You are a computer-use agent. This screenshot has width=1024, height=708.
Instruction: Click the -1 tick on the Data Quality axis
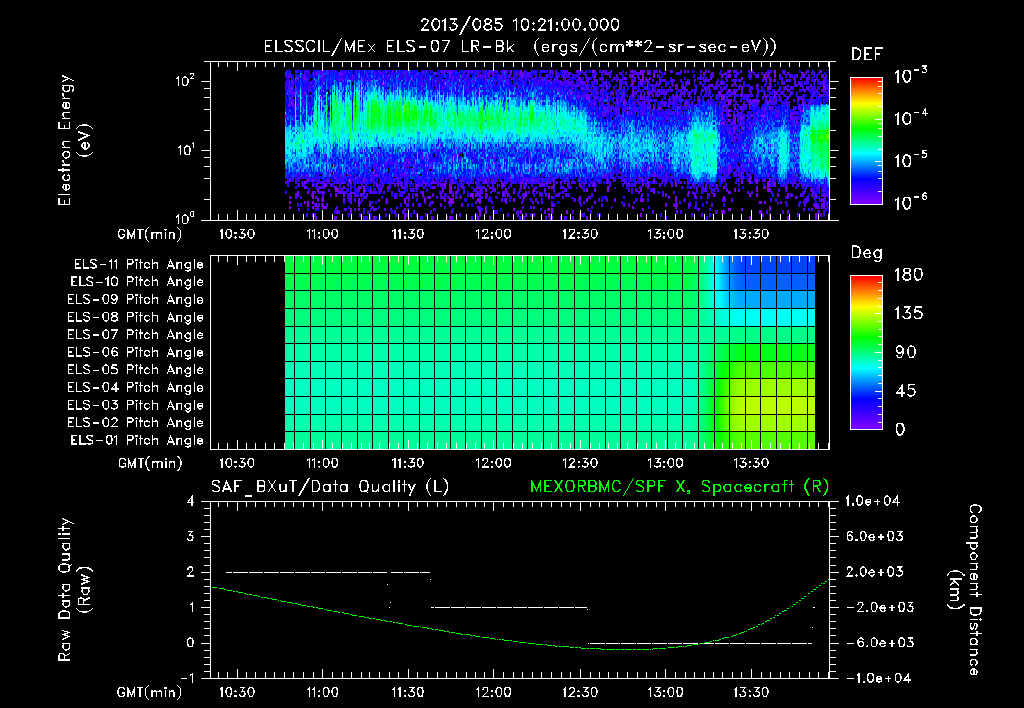[187, 678]
